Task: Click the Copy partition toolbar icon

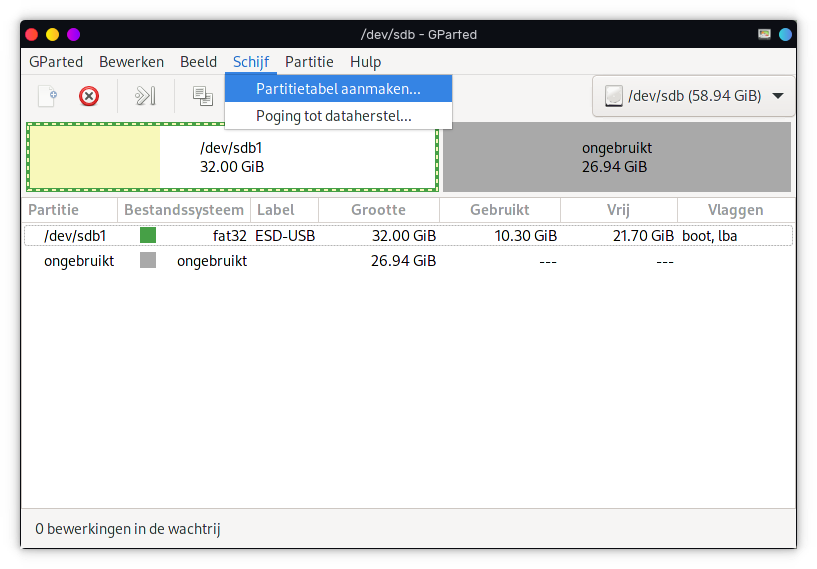Action: 203,96
